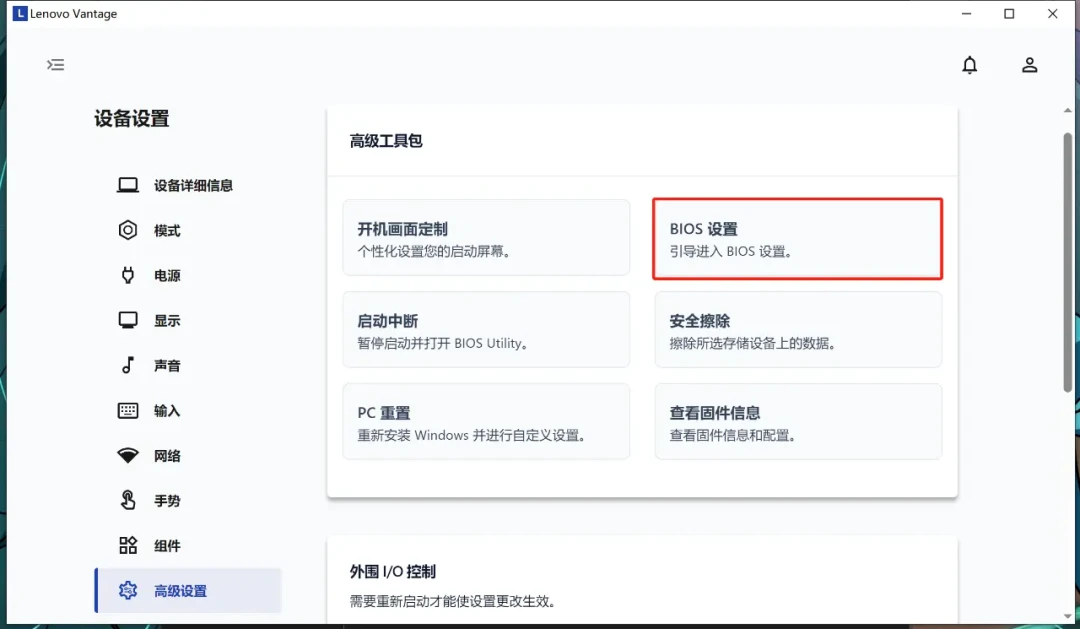Screen dimensions: 1080x629
Task: Close the Lenovo Vantage window
Action: coord(1052,14)
